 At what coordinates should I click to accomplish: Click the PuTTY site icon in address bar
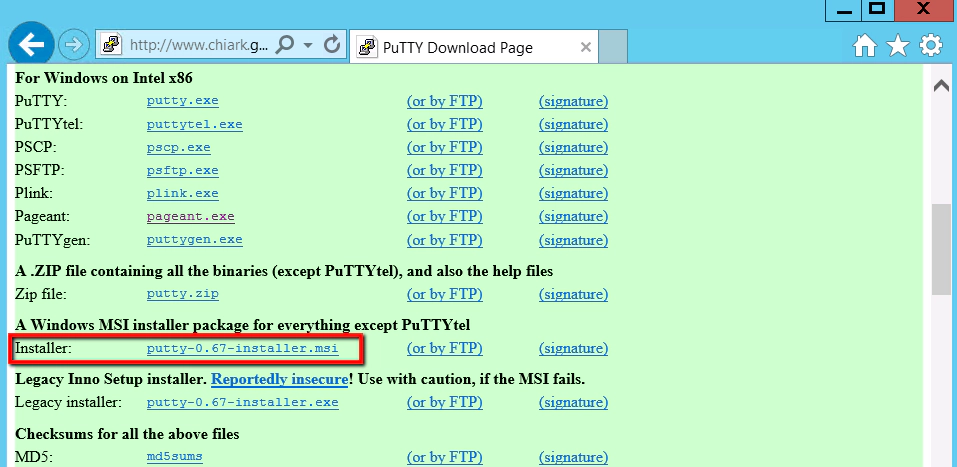point(112,45)
